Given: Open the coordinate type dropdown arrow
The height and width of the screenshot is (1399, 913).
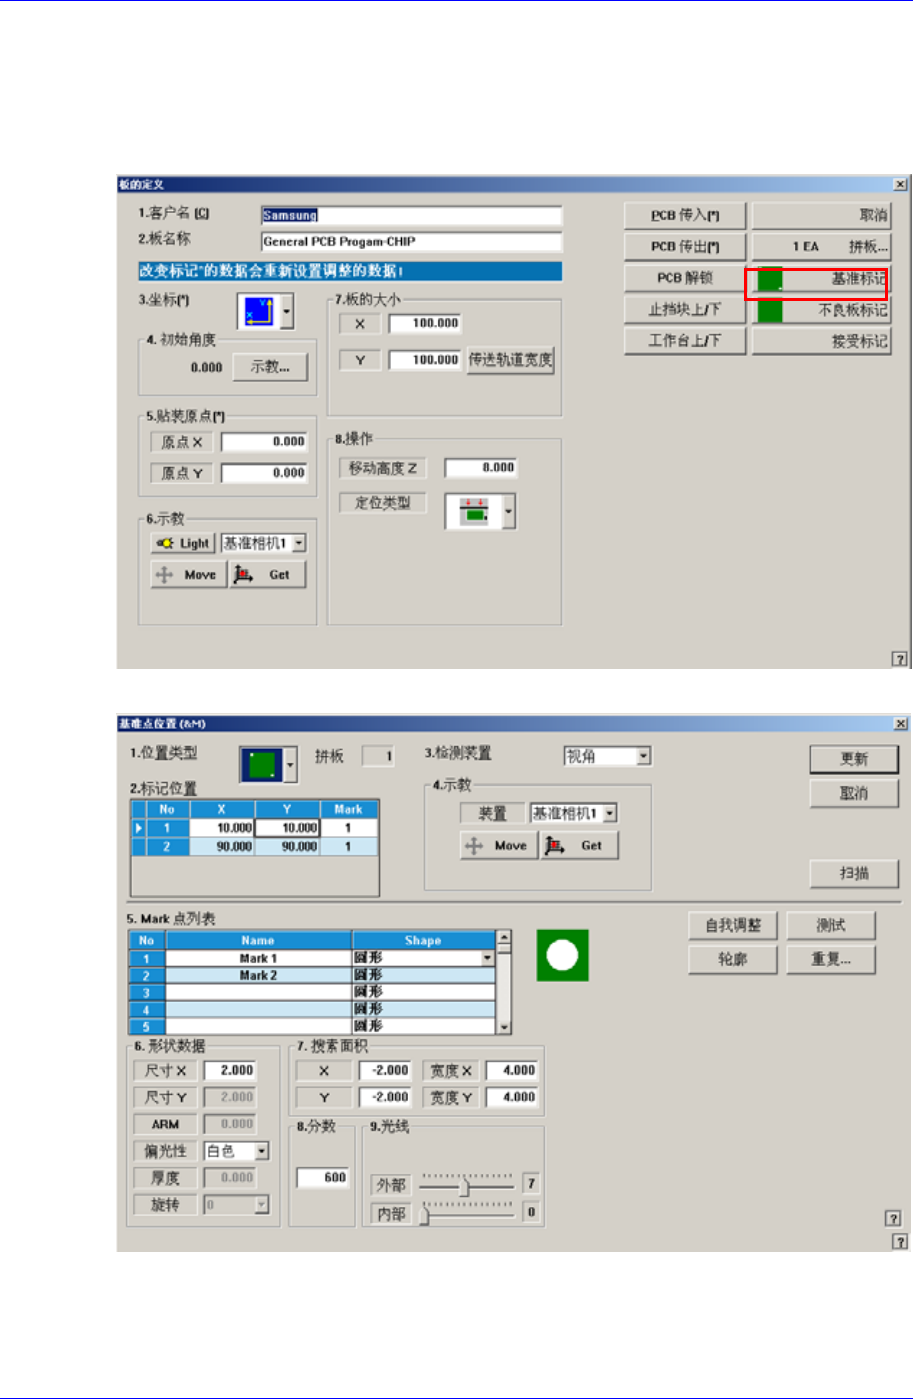Looking at the screenshot, I should coord(288,313).
